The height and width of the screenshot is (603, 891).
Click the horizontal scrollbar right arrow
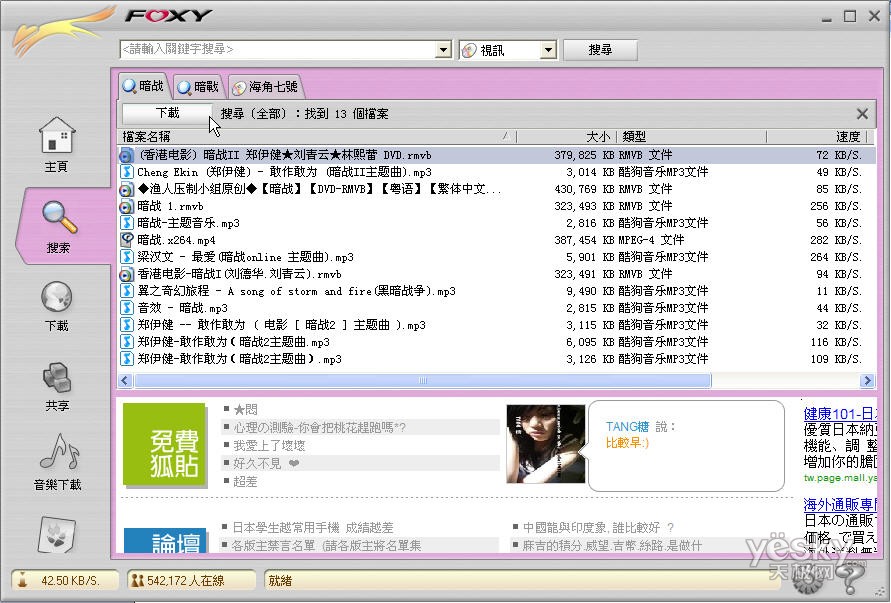tap(867, 380)
